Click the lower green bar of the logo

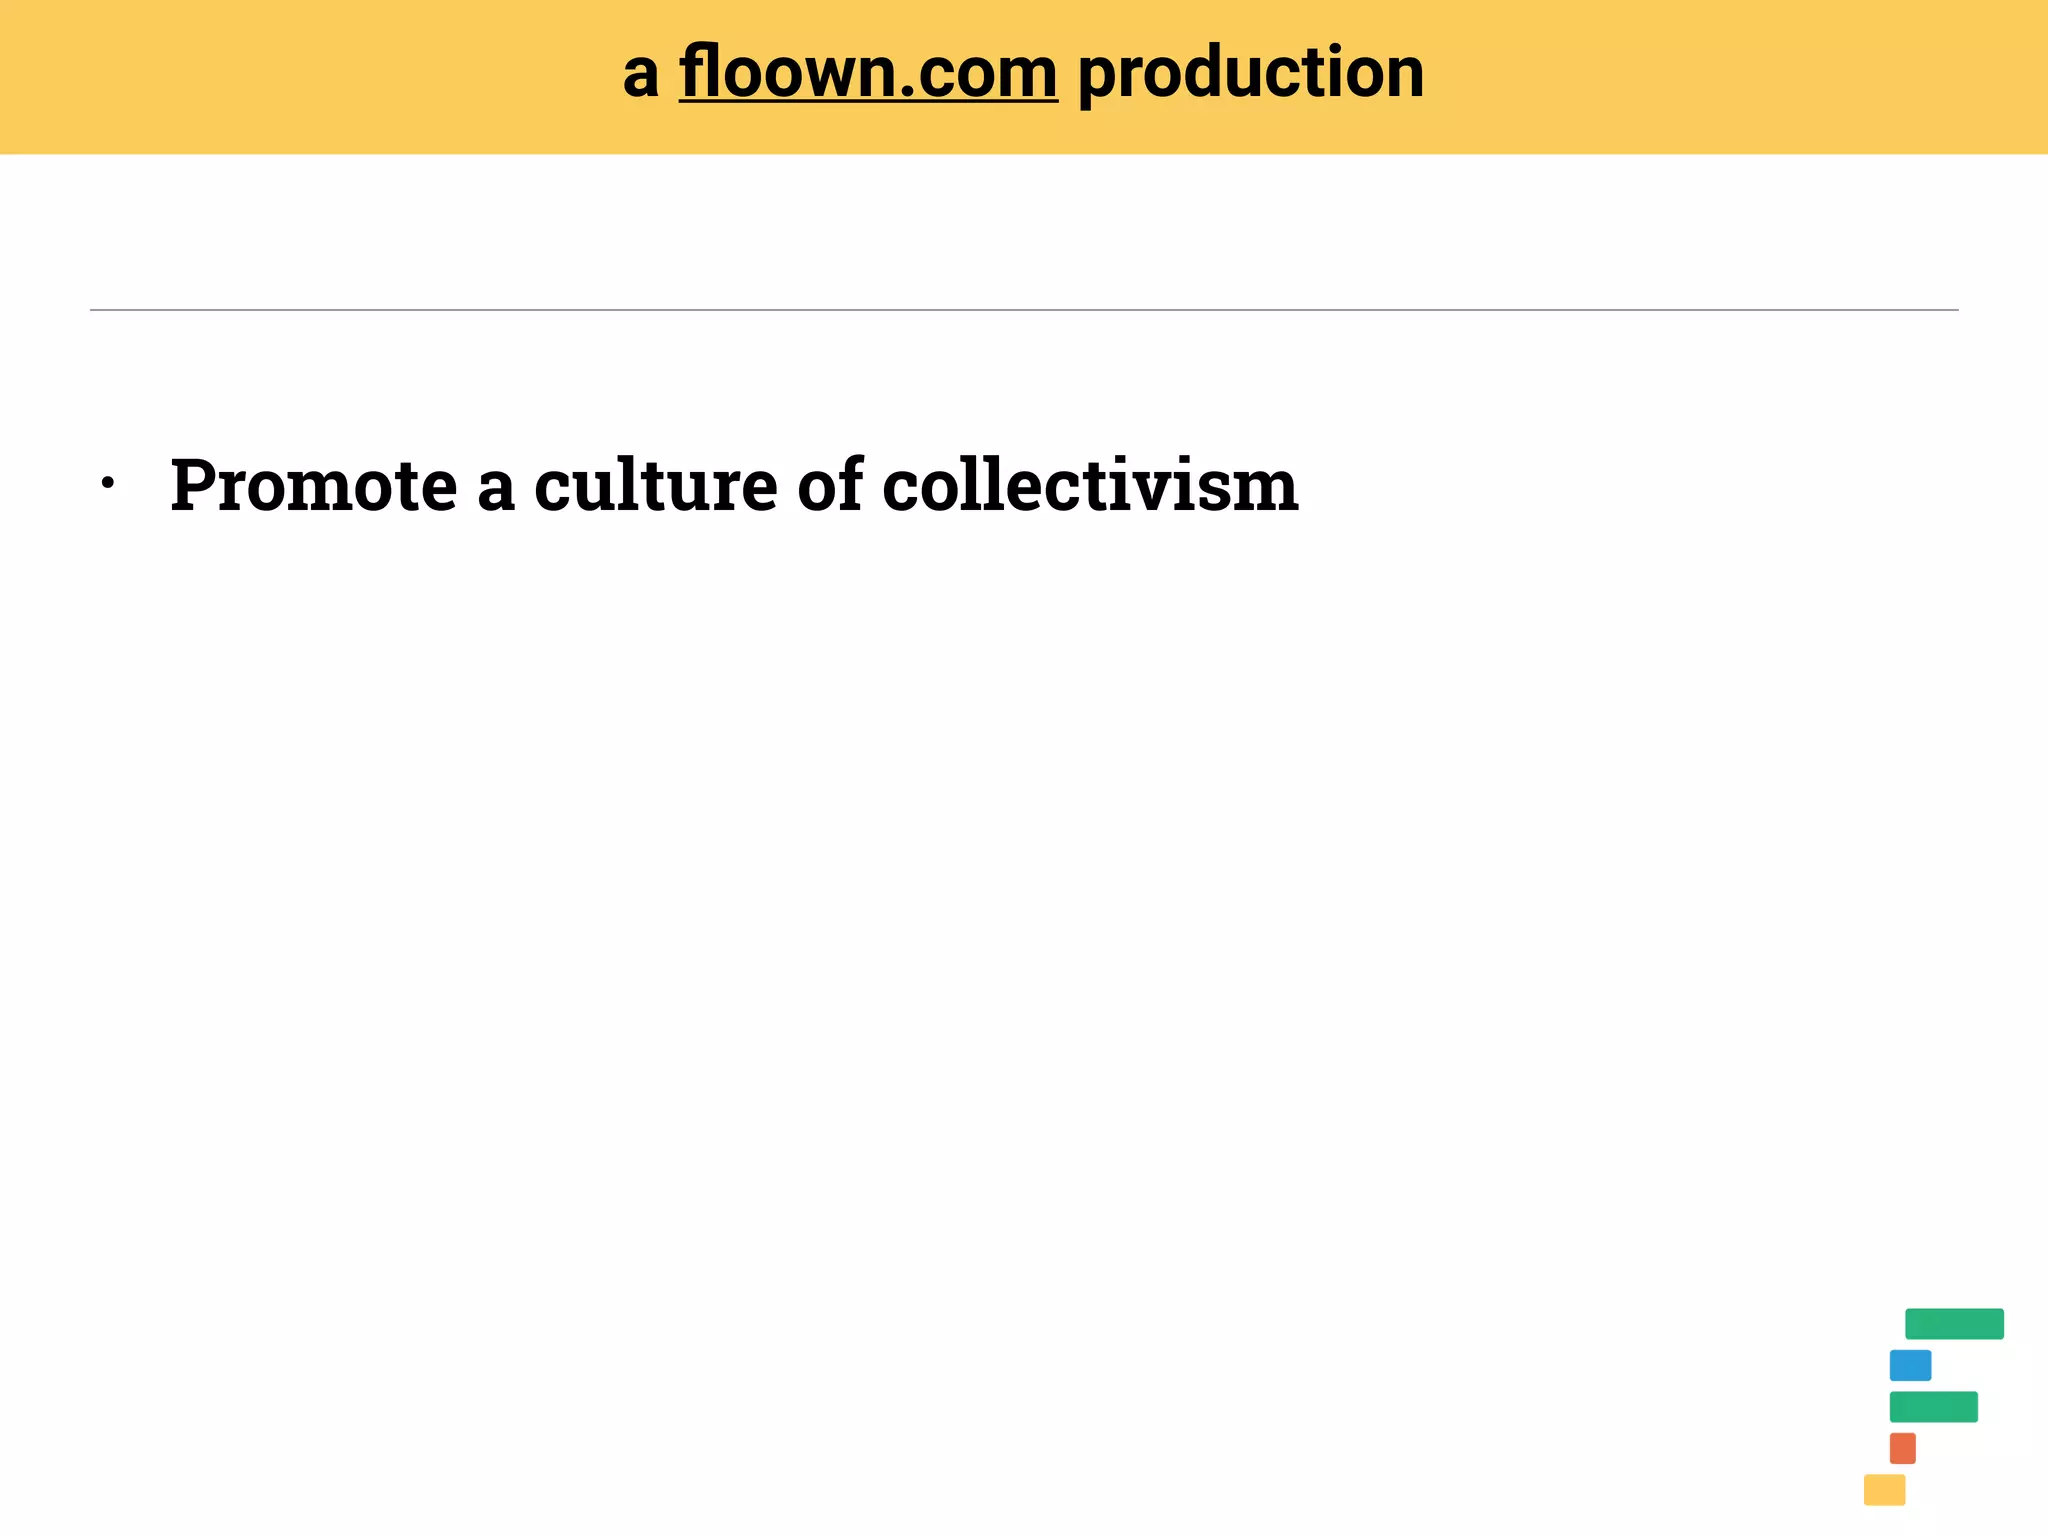coord(1933,1407)
